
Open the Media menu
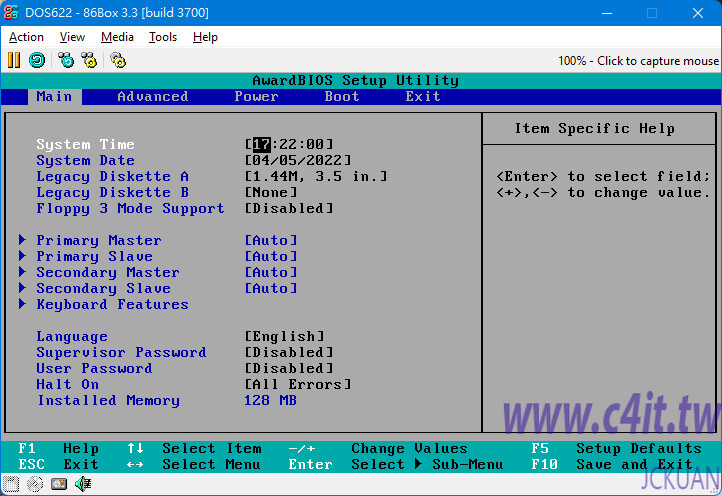(117, 37)
